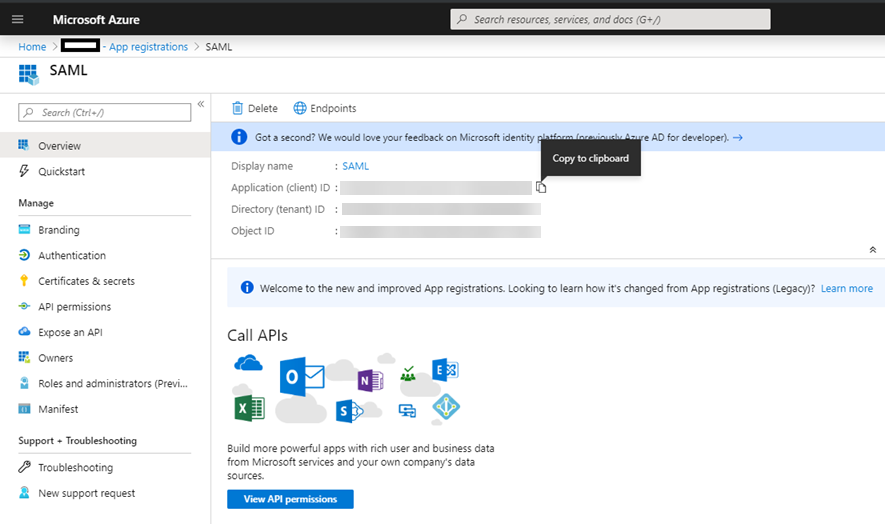Viewport: 885px width, 524px height.
Task: Click the Manifest icon
Action: (x=24, y=408)
